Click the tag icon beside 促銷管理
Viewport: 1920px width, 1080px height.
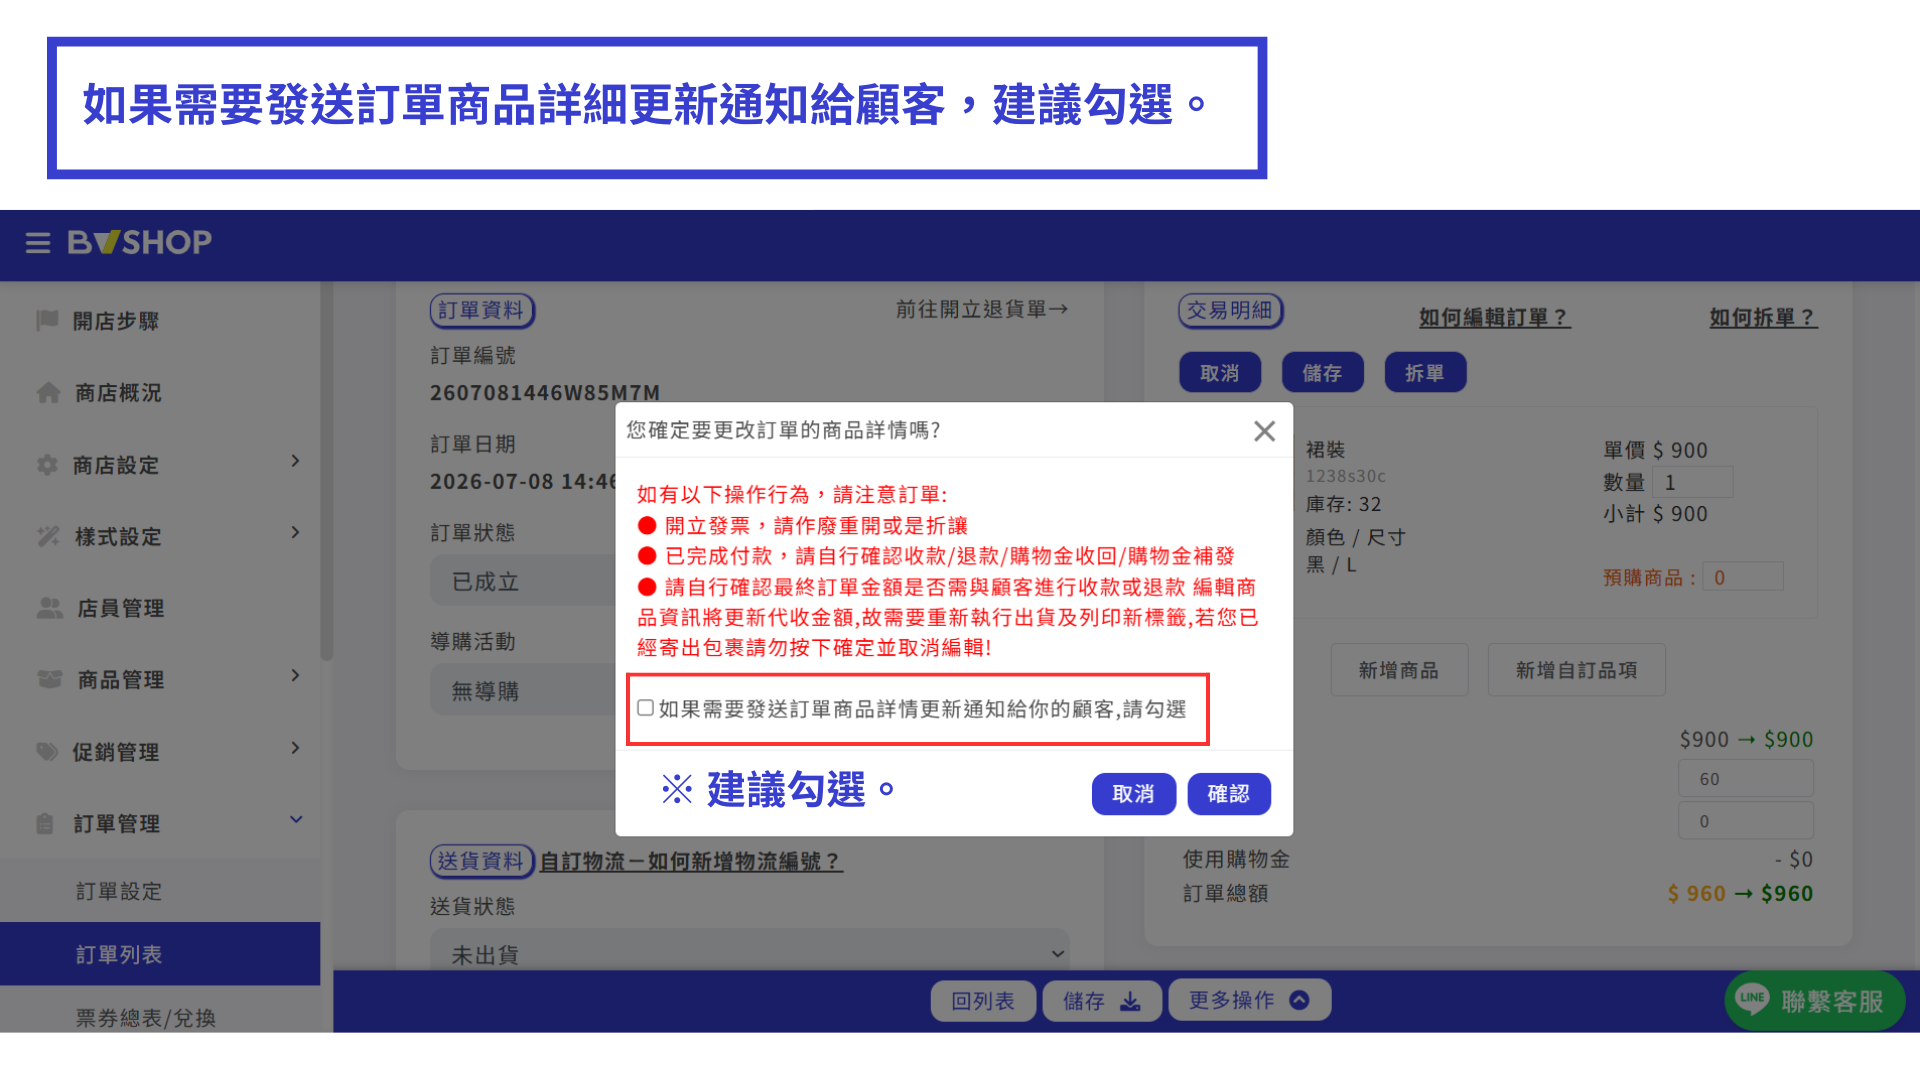pyautogui.click(x=47, y=751)
